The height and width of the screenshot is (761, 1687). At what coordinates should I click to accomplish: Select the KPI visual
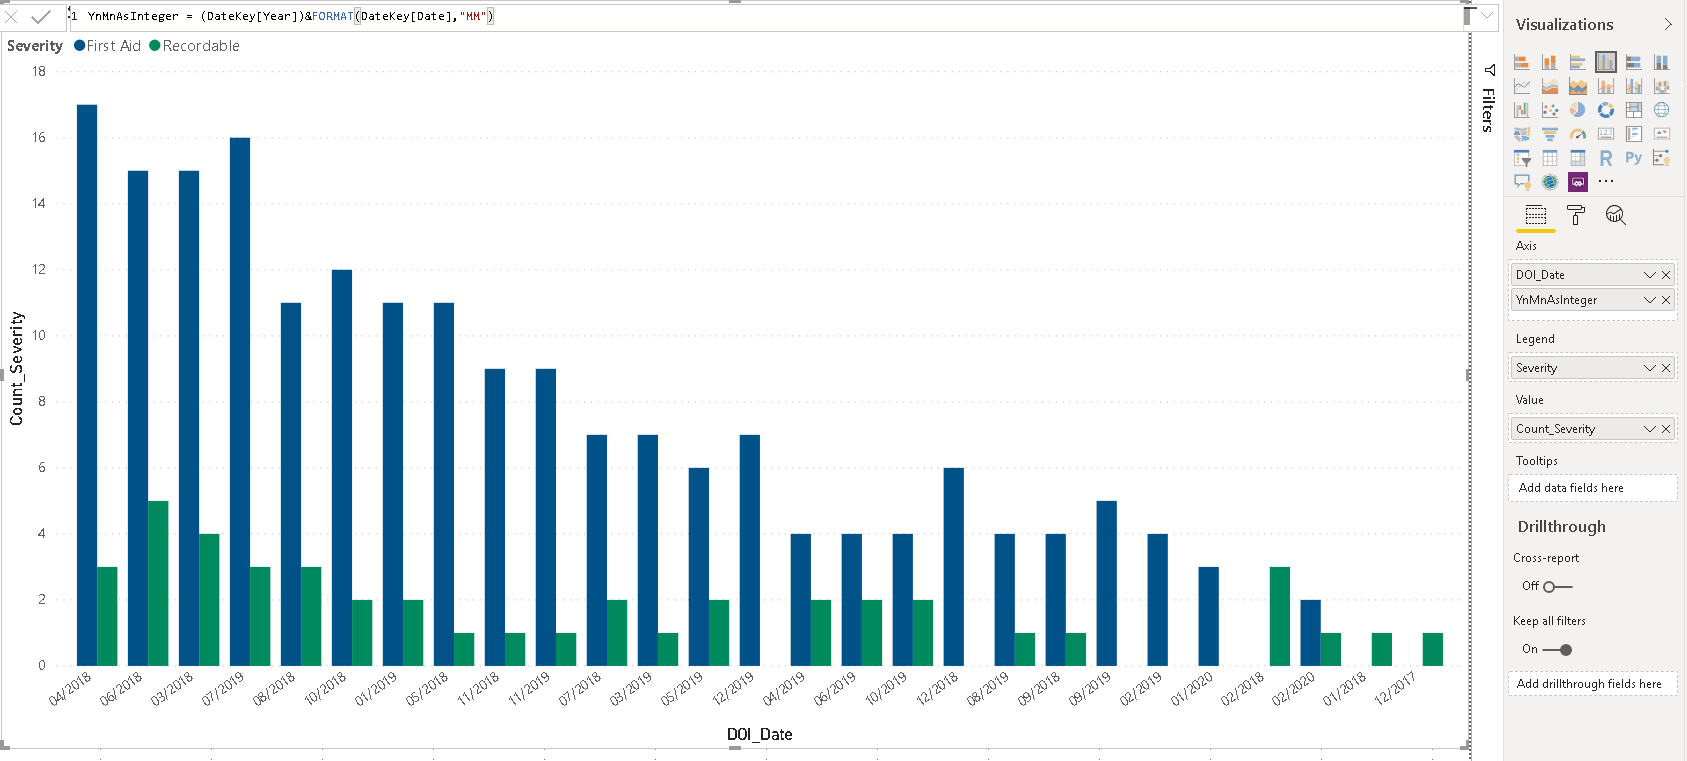pos(1662,134)
